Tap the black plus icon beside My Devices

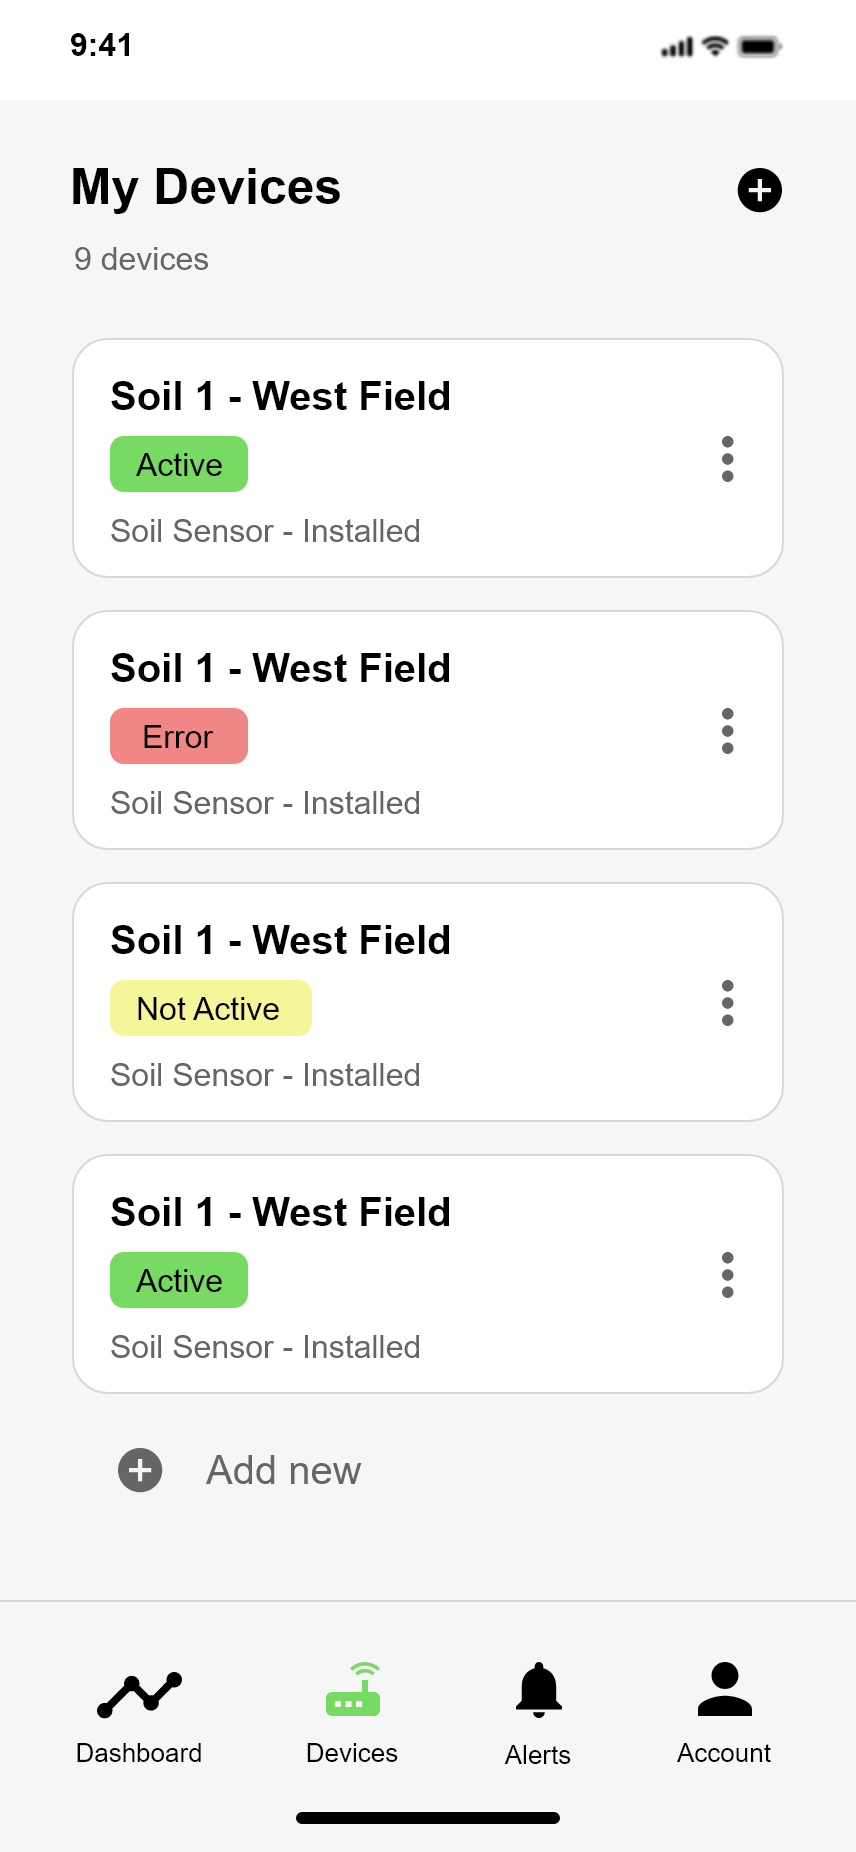[760, 190]
